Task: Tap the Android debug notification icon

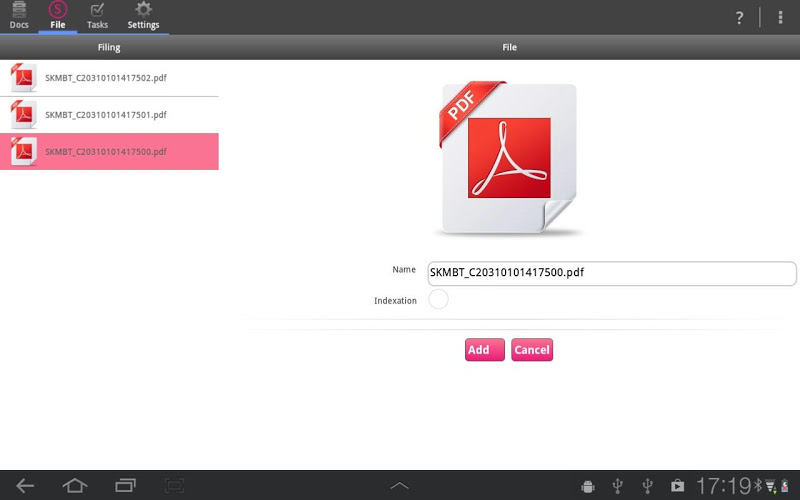Action: click(588, 486)
